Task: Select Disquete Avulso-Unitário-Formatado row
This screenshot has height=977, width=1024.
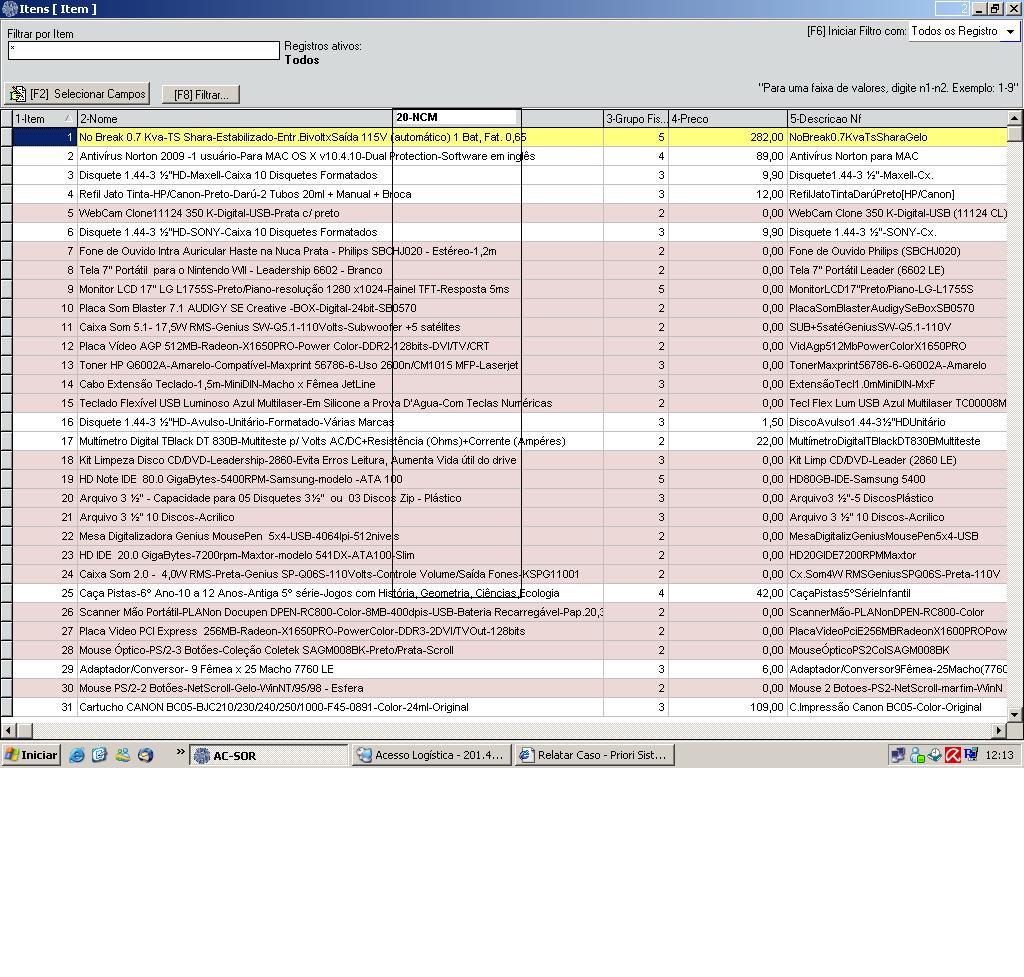Action: 509,422
